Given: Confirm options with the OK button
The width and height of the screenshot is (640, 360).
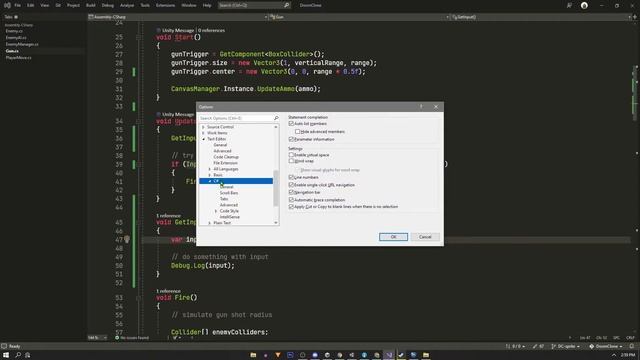Looking at the screenshot, I should (x=393, y=237).
